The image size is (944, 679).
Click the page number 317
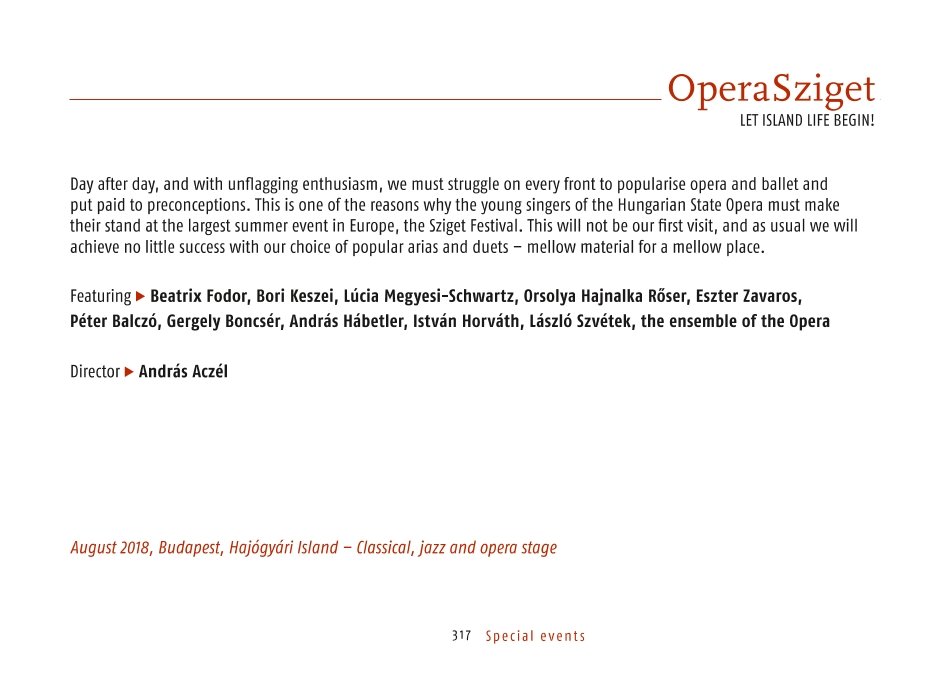[x=461, y=636]
